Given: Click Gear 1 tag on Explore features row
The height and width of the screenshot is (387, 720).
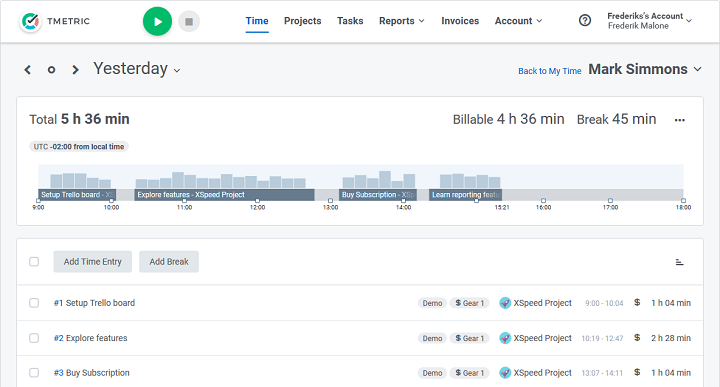Looking at the screenshot, I should [x=469, y=338].
